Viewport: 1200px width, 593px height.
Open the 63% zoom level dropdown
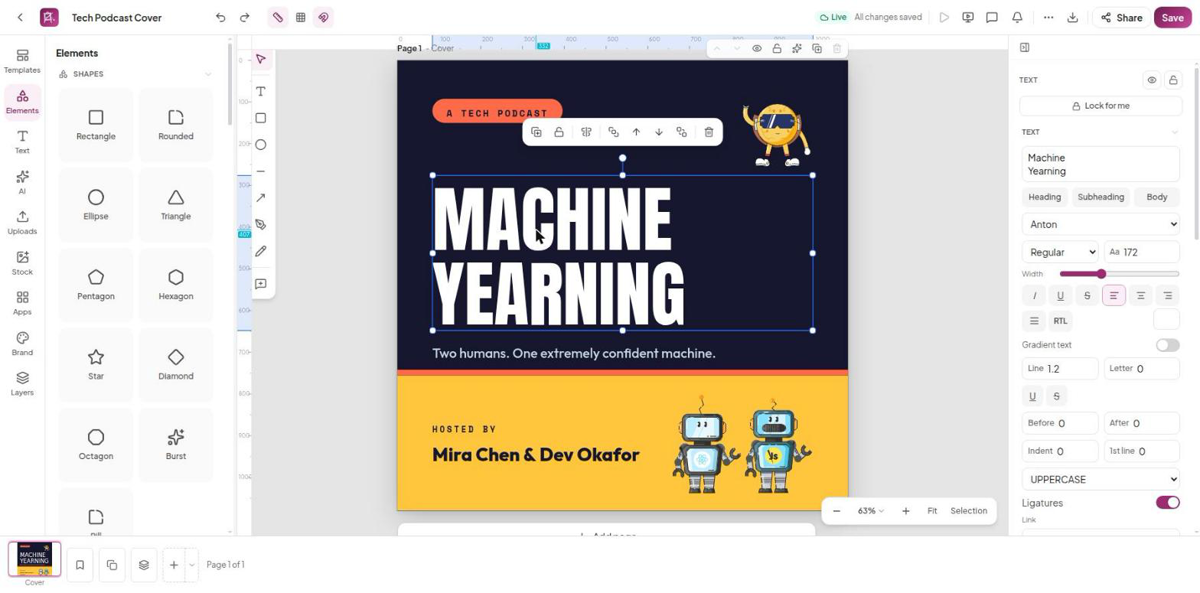870,511
